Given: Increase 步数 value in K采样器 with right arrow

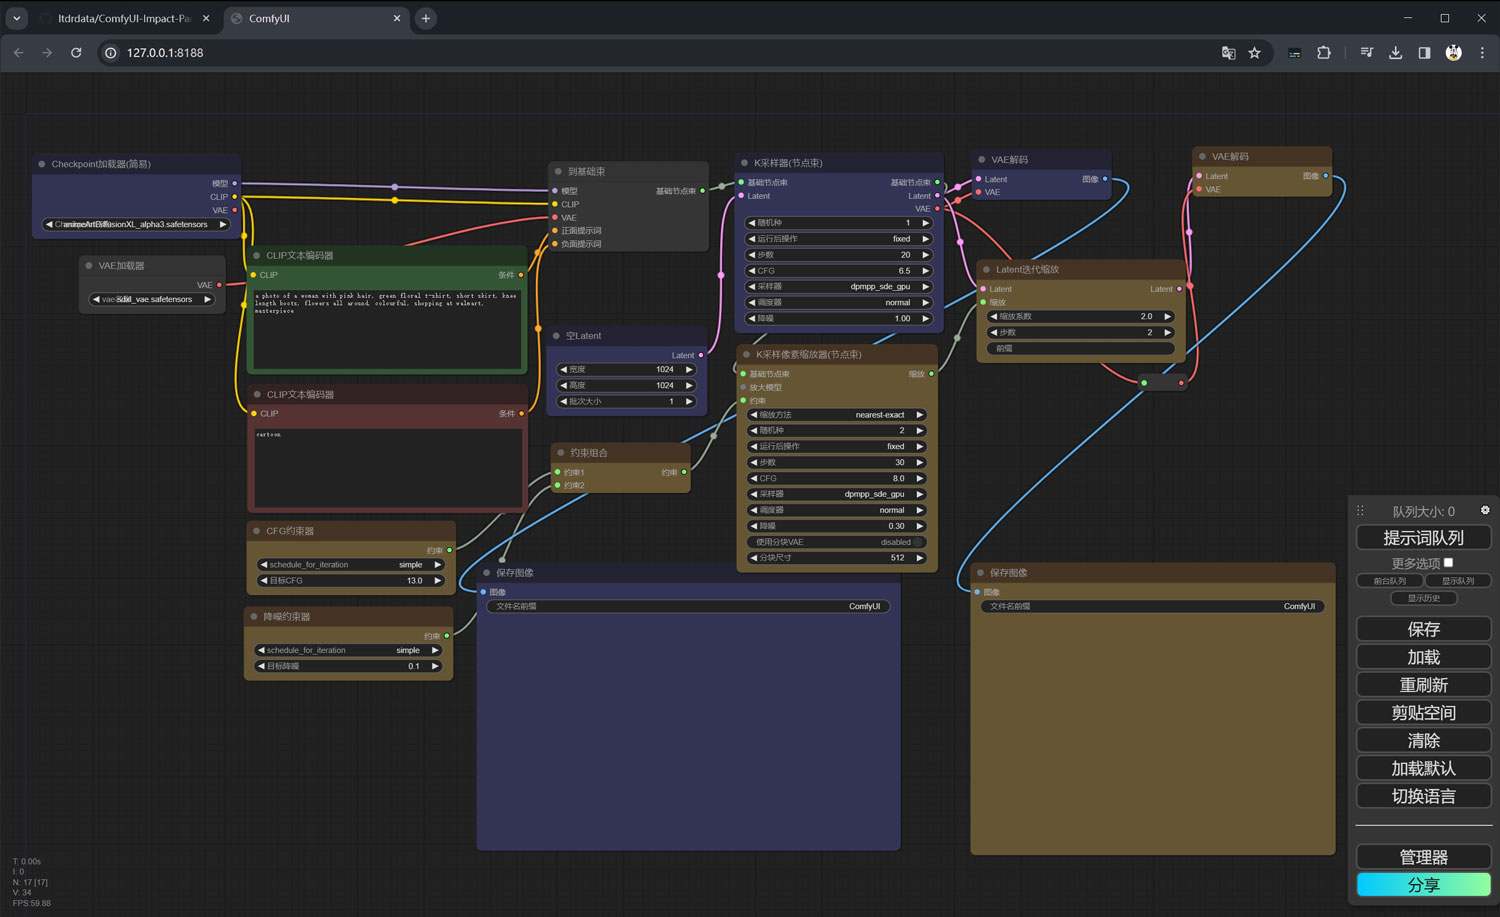Looking at the screenshot, I should pyautogui.click(x=925, y=255).
